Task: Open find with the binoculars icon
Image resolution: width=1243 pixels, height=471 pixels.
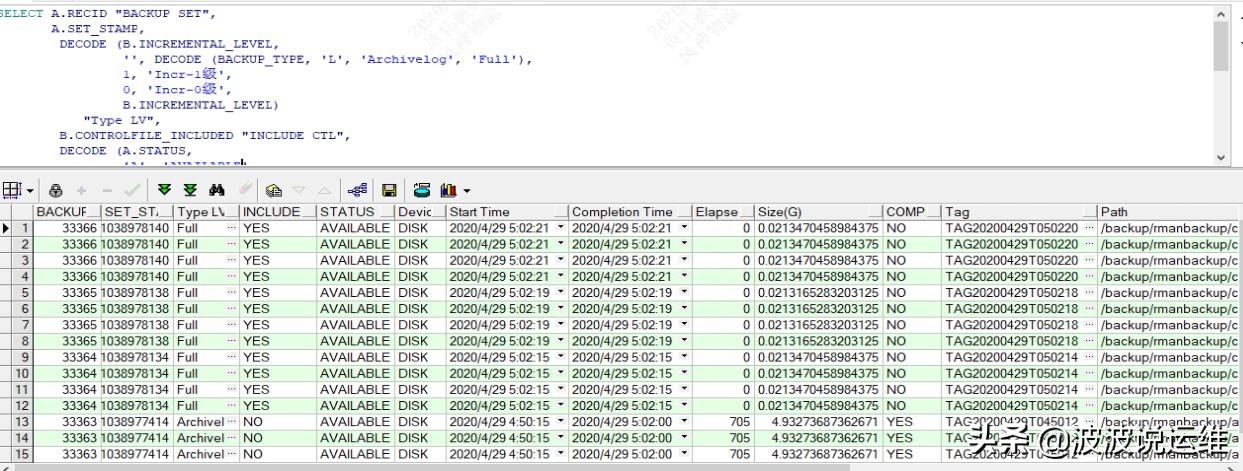Action: coord(217,189)
